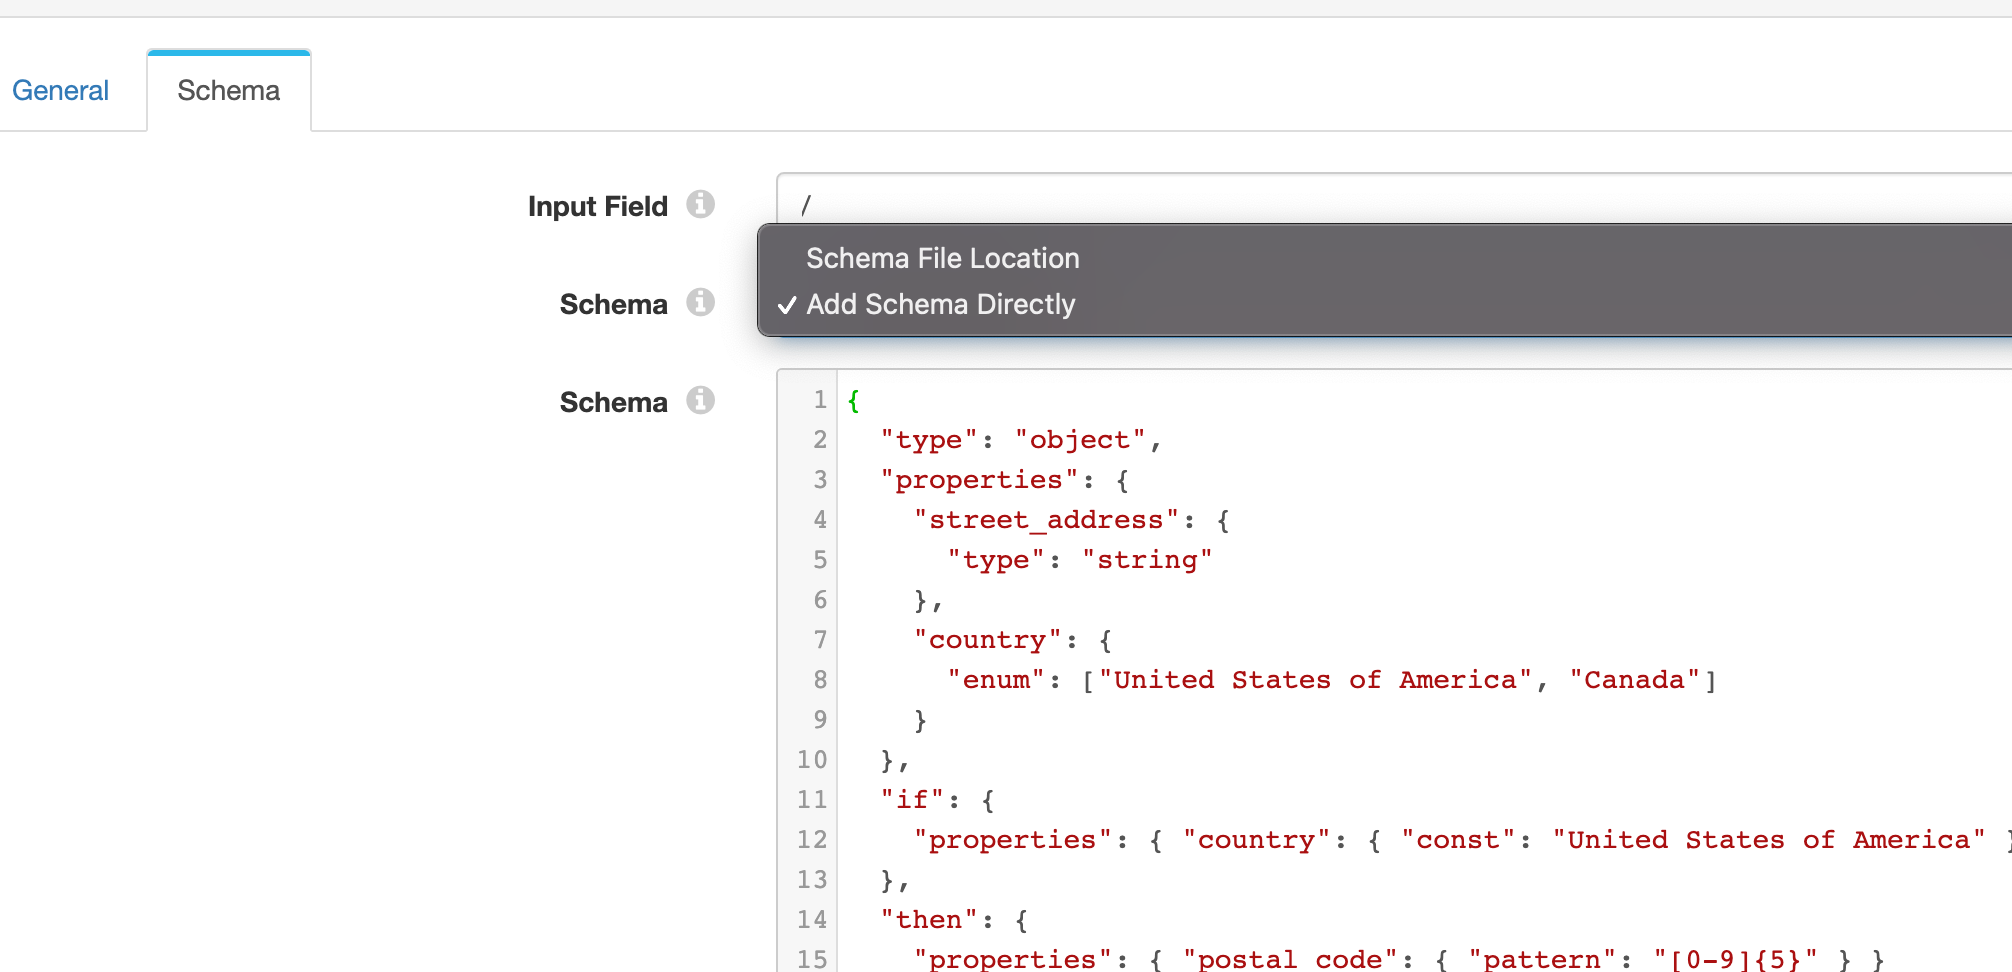Viewport: 2012px width, 972px height.
Task: Click "United States of America" in enum line
Action: point(1315,680)
